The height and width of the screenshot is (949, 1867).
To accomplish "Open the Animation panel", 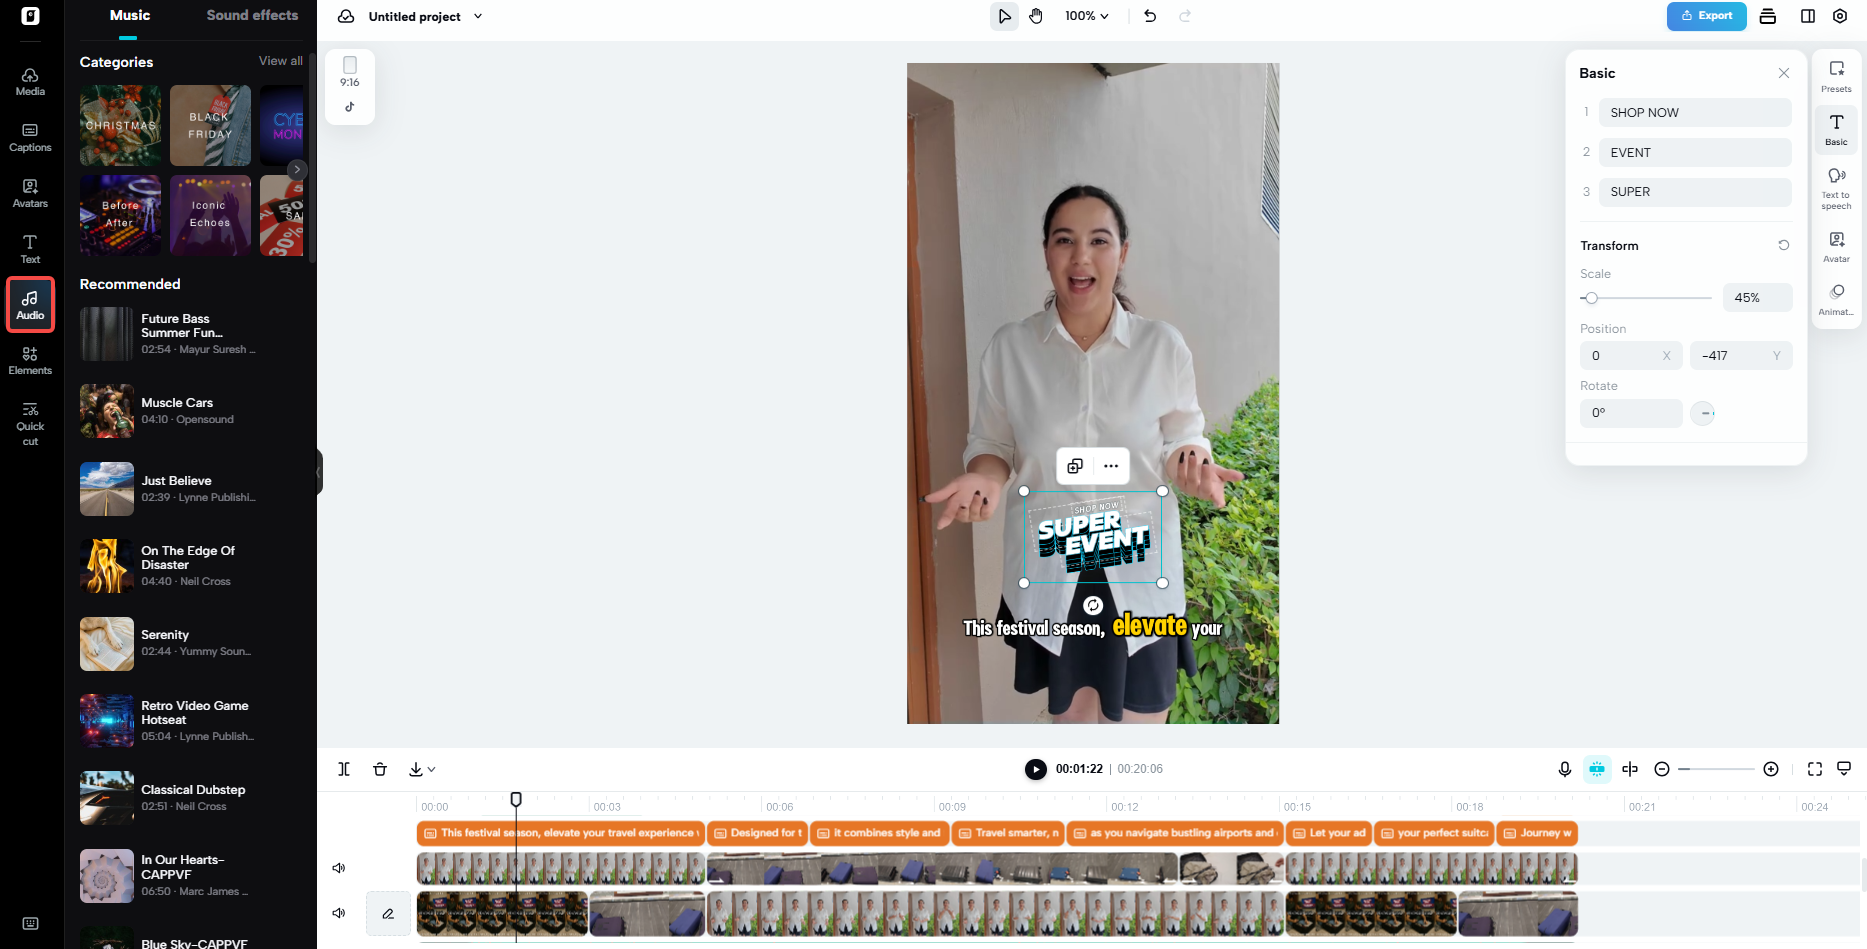I will (x=1836, y=299).
